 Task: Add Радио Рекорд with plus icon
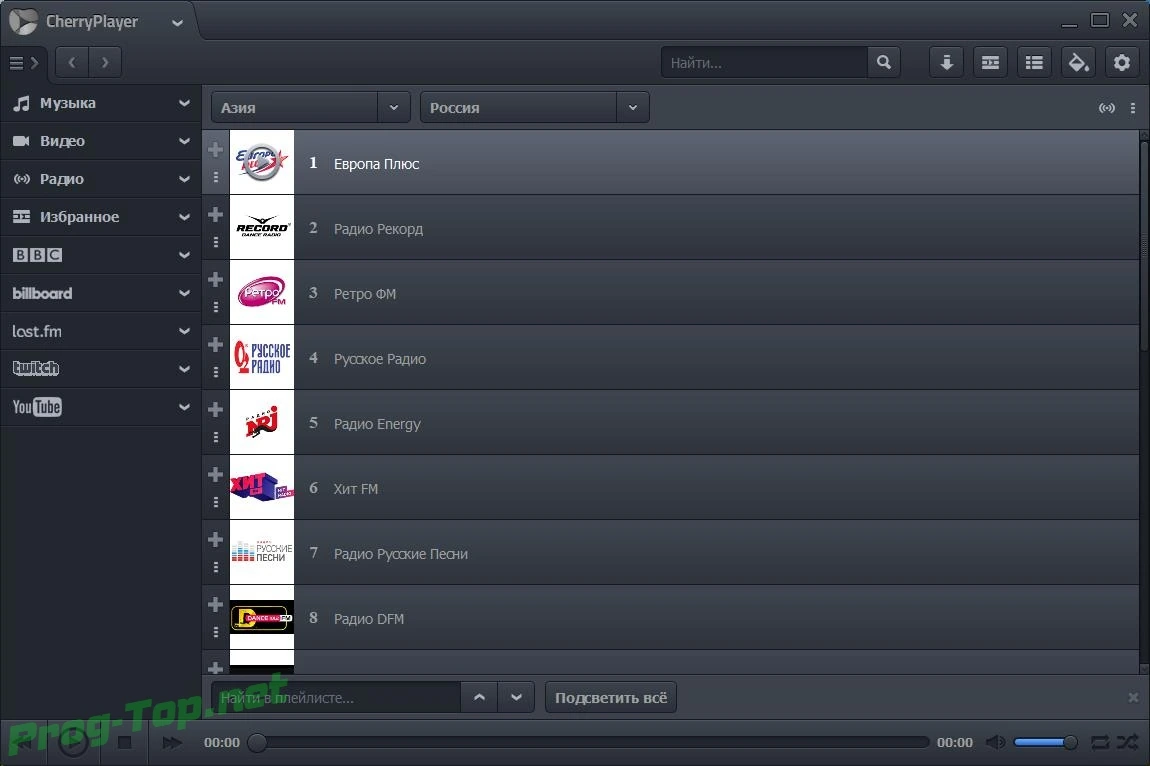click(215, 214)
